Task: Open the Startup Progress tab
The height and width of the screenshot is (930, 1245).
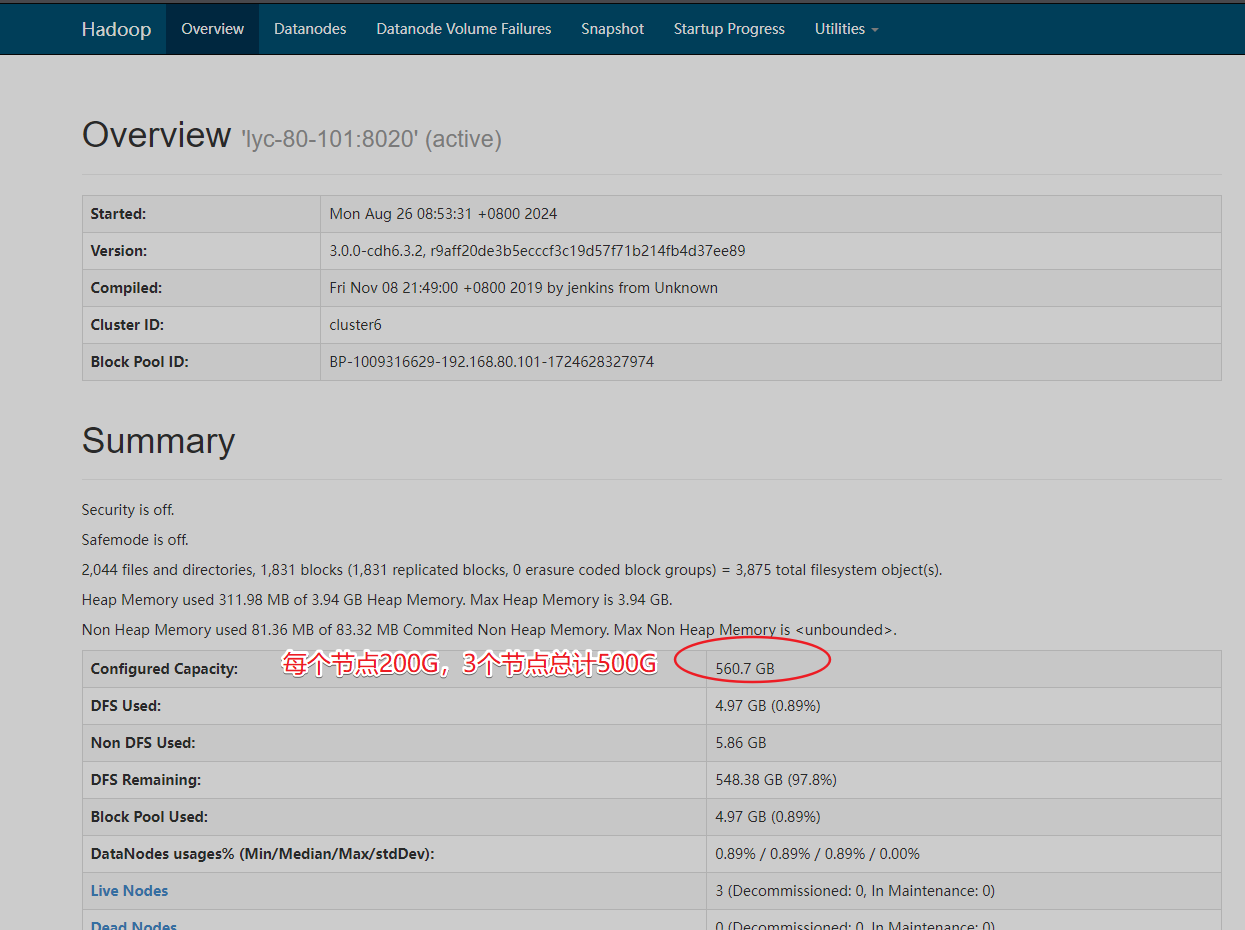Action: tap(729, 29)
